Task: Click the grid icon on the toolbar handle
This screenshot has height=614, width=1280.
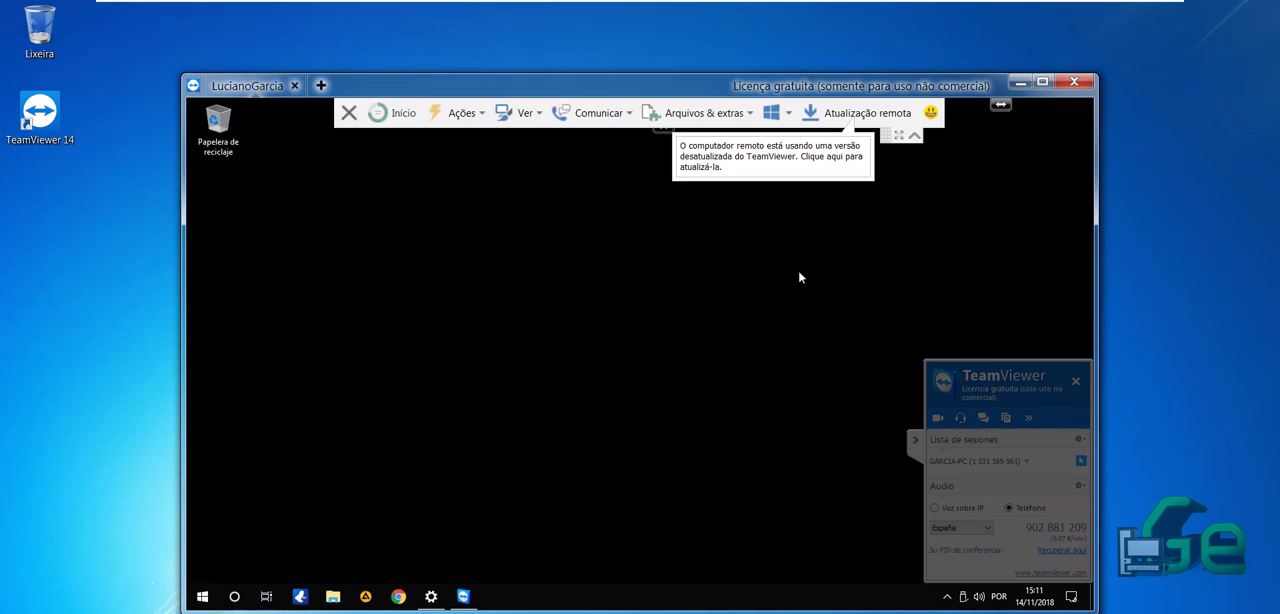Action: (x=886, y=135)
